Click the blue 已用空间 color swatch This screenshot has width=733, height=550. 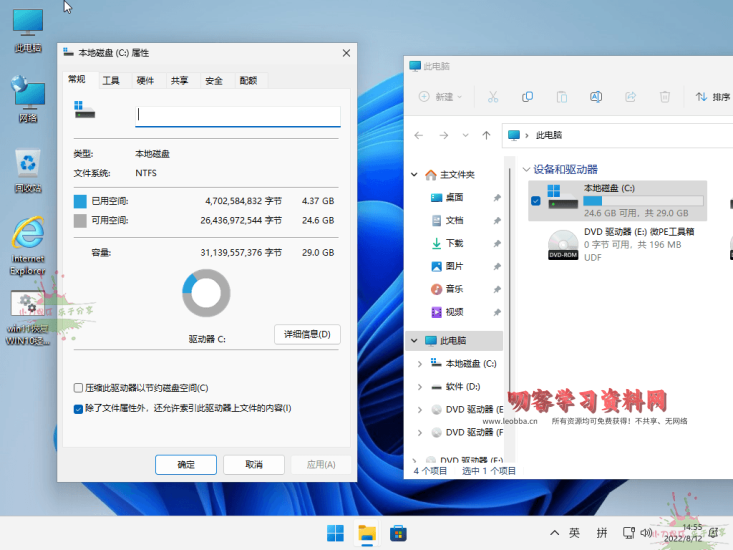80,201
